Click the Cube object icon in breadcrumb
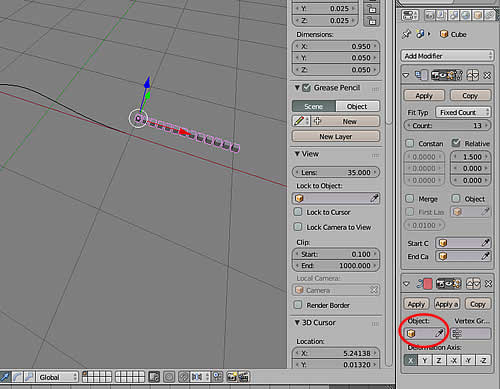This screenshot has height=389, width=500. pos(444,34)
